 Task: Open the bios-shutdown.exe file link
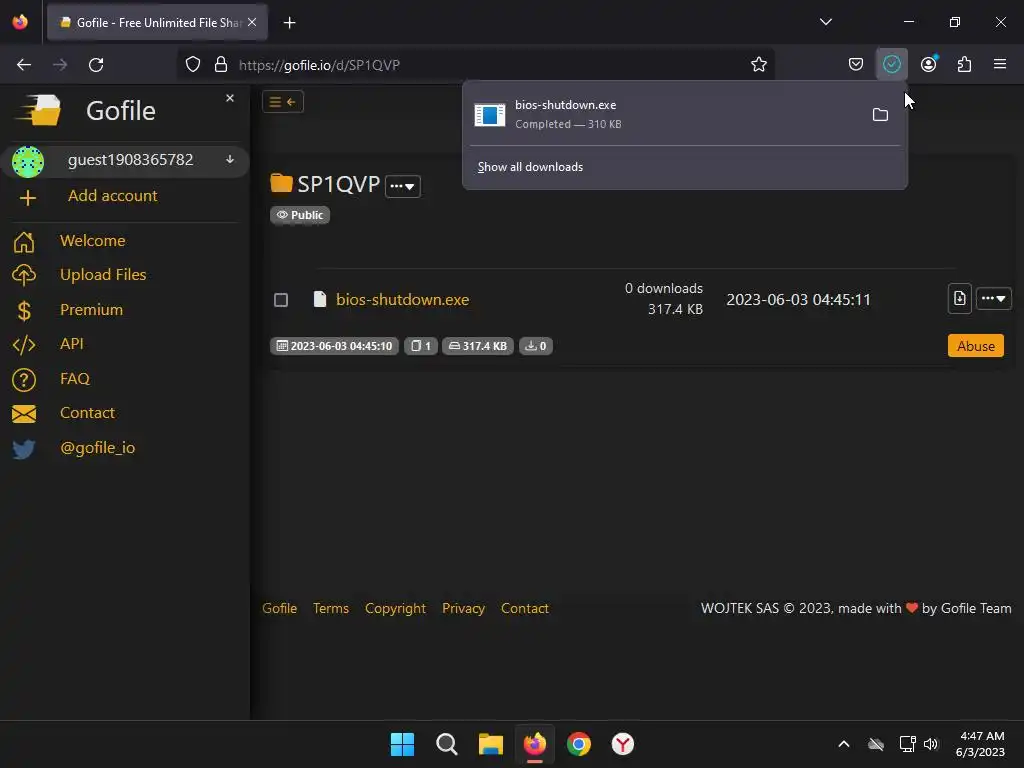[402, 300]
